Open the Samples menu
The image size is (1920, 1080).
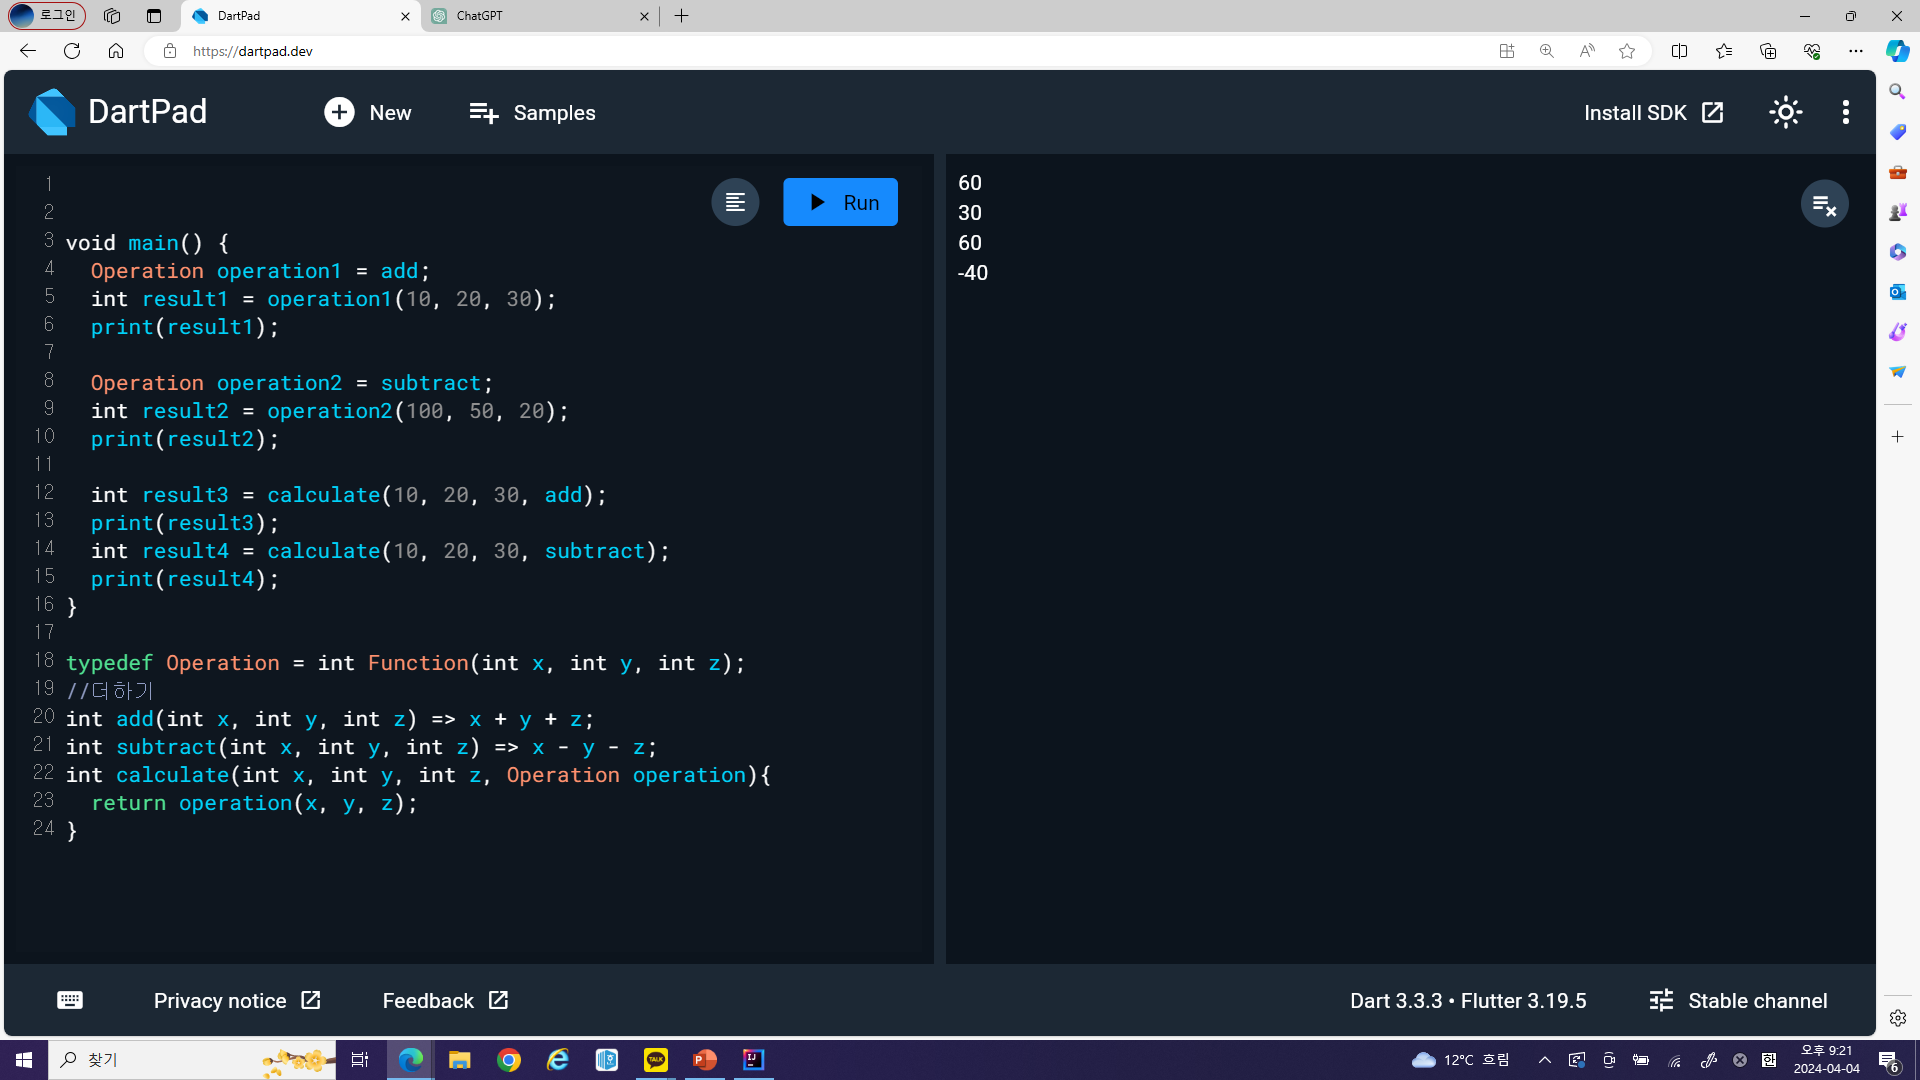coord(532,113)
